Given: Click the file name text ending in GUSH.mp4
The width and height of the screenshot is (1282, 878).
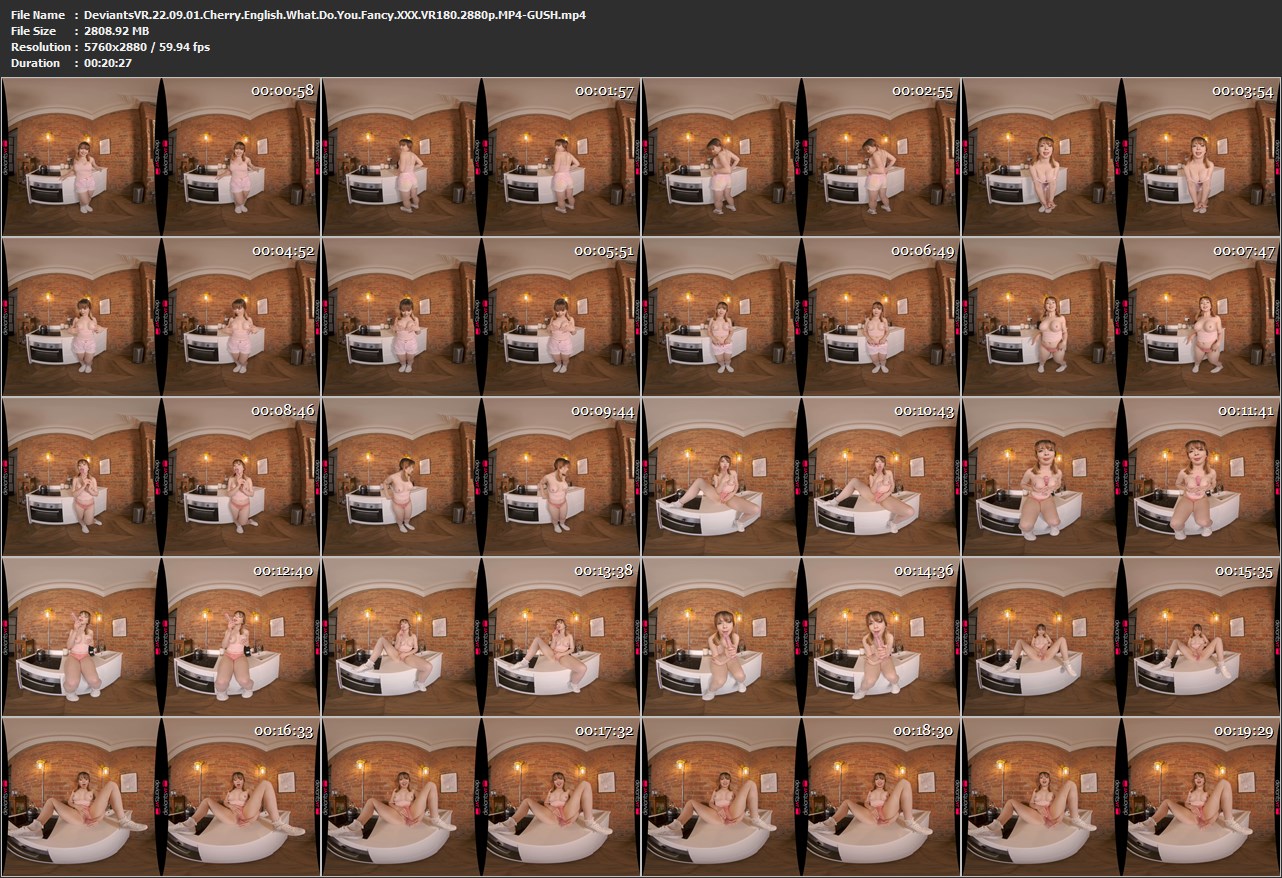Looking at the screenshot, I should click(x=335, y=15).
